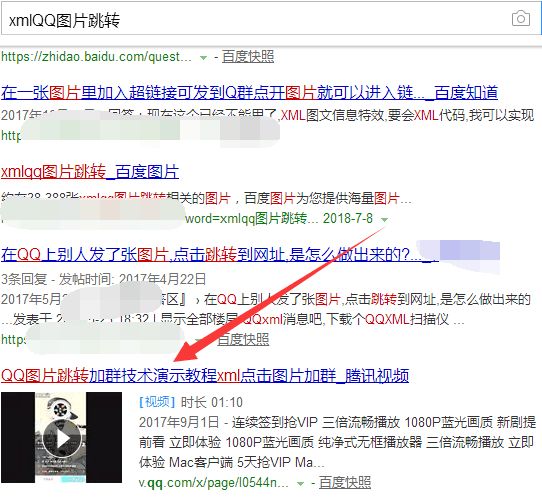Open the zhidao.baidu.com green URL text
The height and width of the screenshot is (497, 542).
pyautogui.click(x=96, y=56)
